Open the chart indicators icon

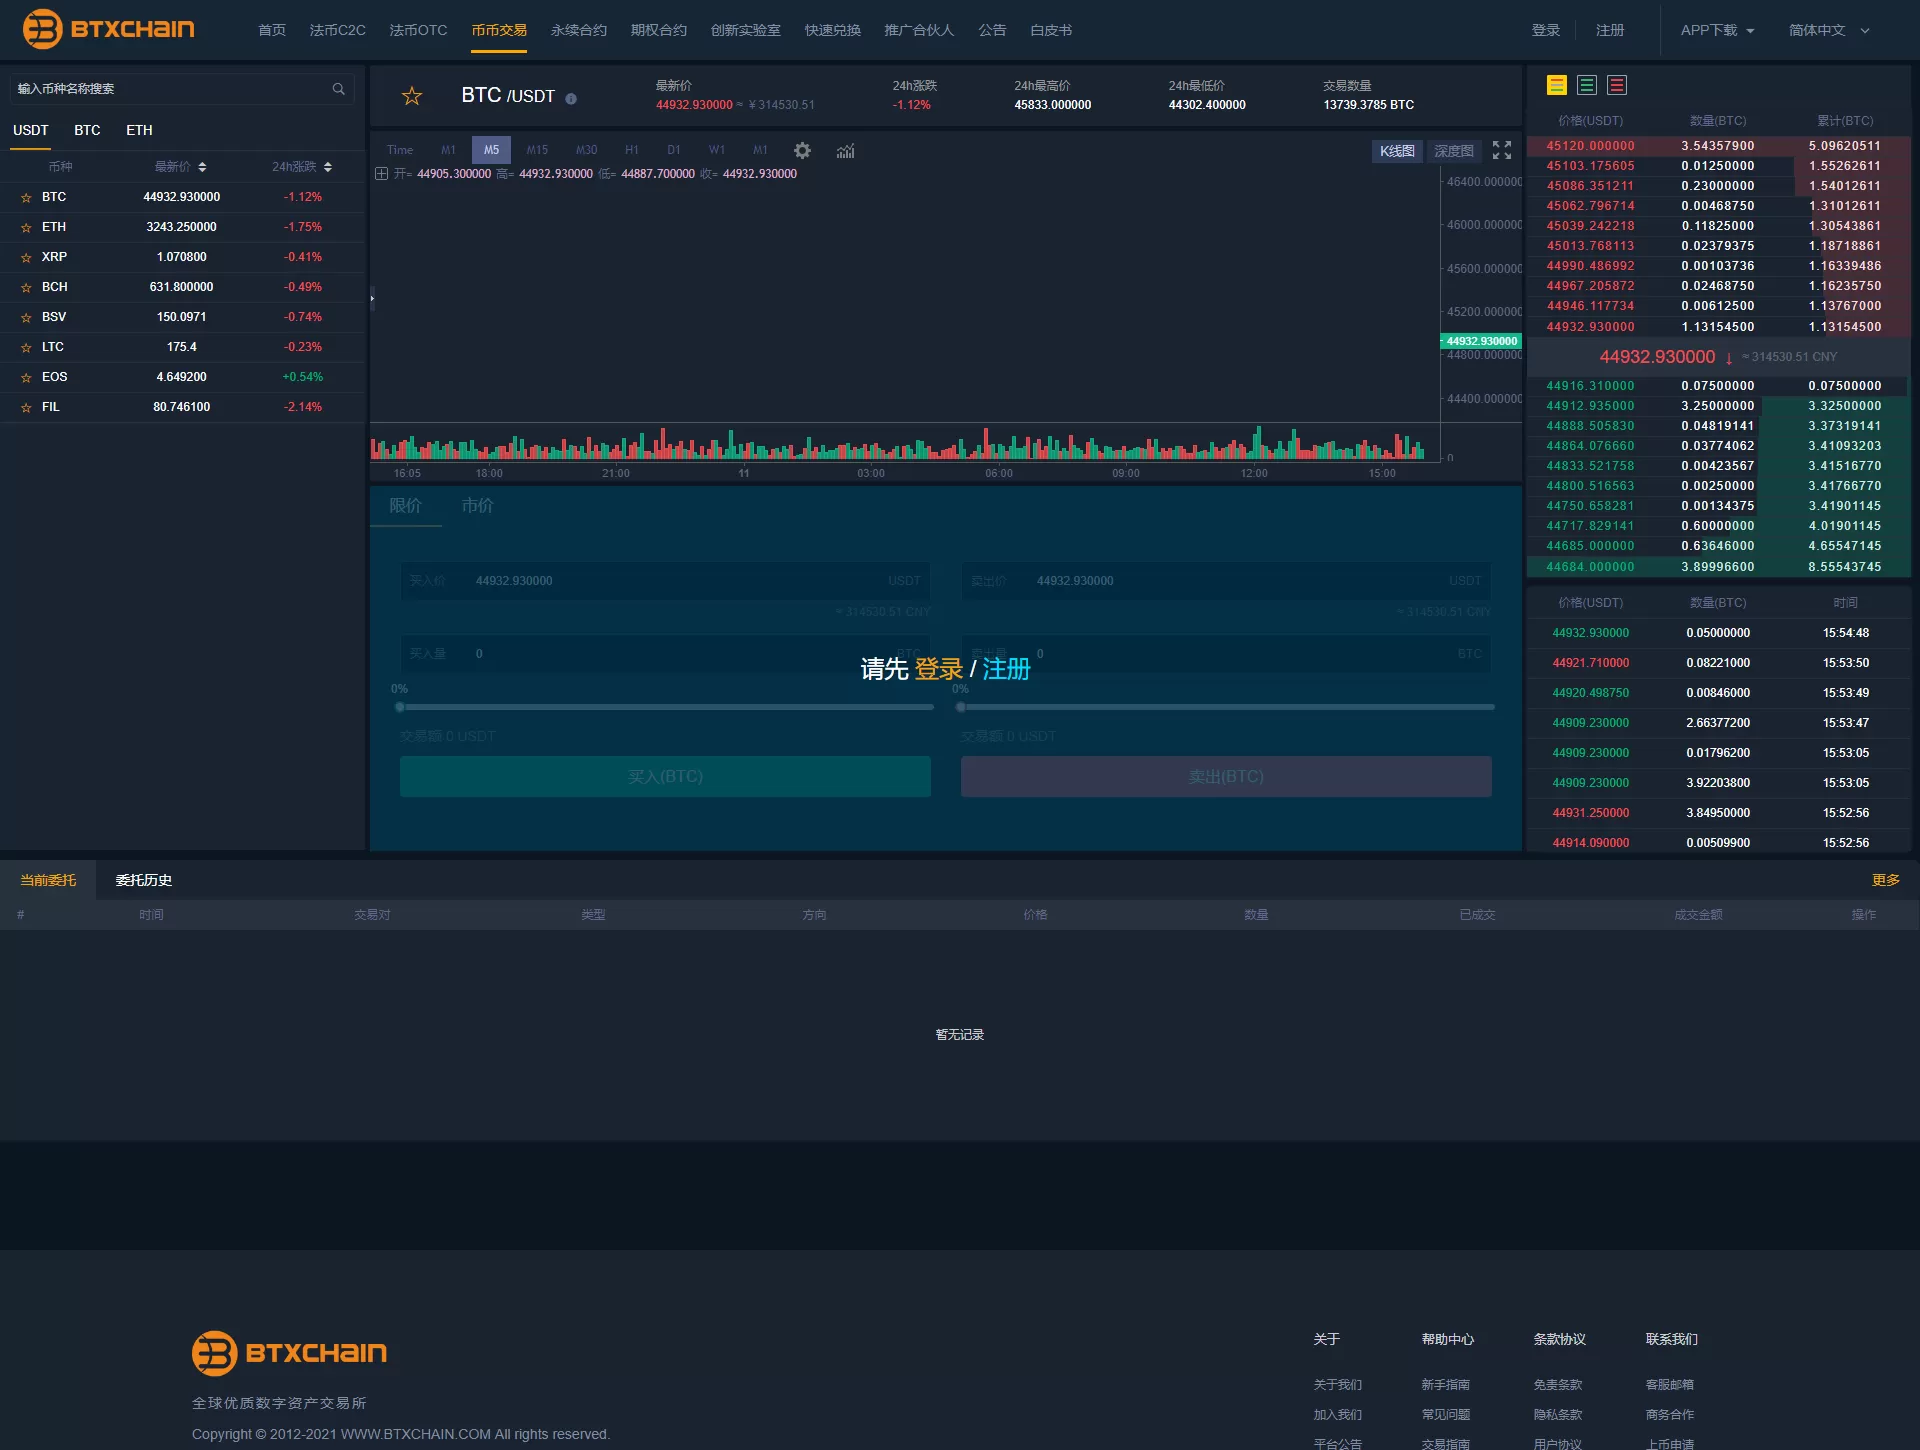pos(845,151)
